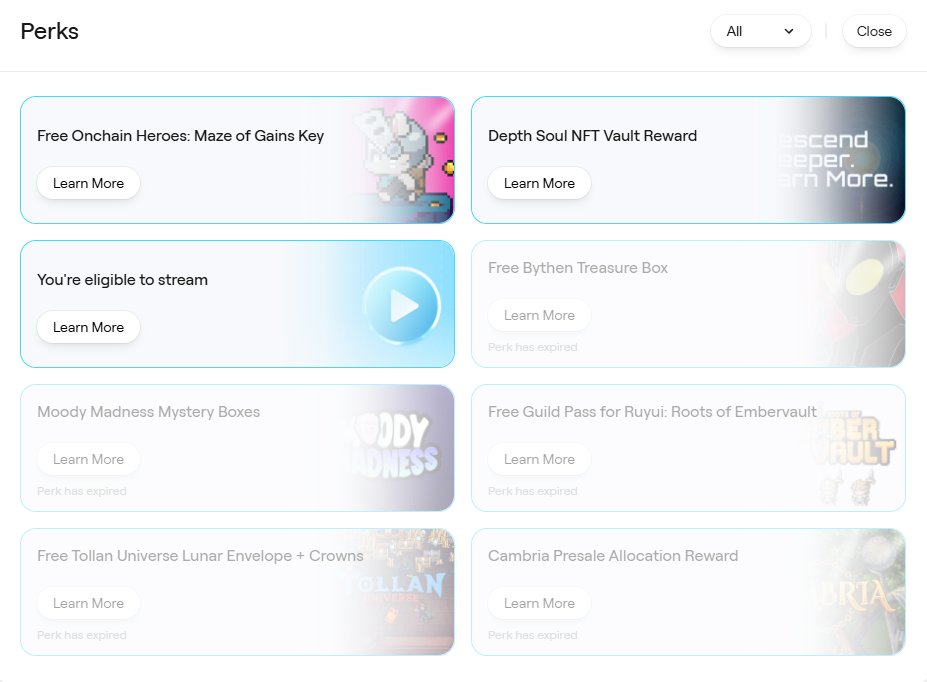This screenshot has height=682, width=927.
Task: Learn more about Depth Soul NFT Vault Reward
Action: 539,183
